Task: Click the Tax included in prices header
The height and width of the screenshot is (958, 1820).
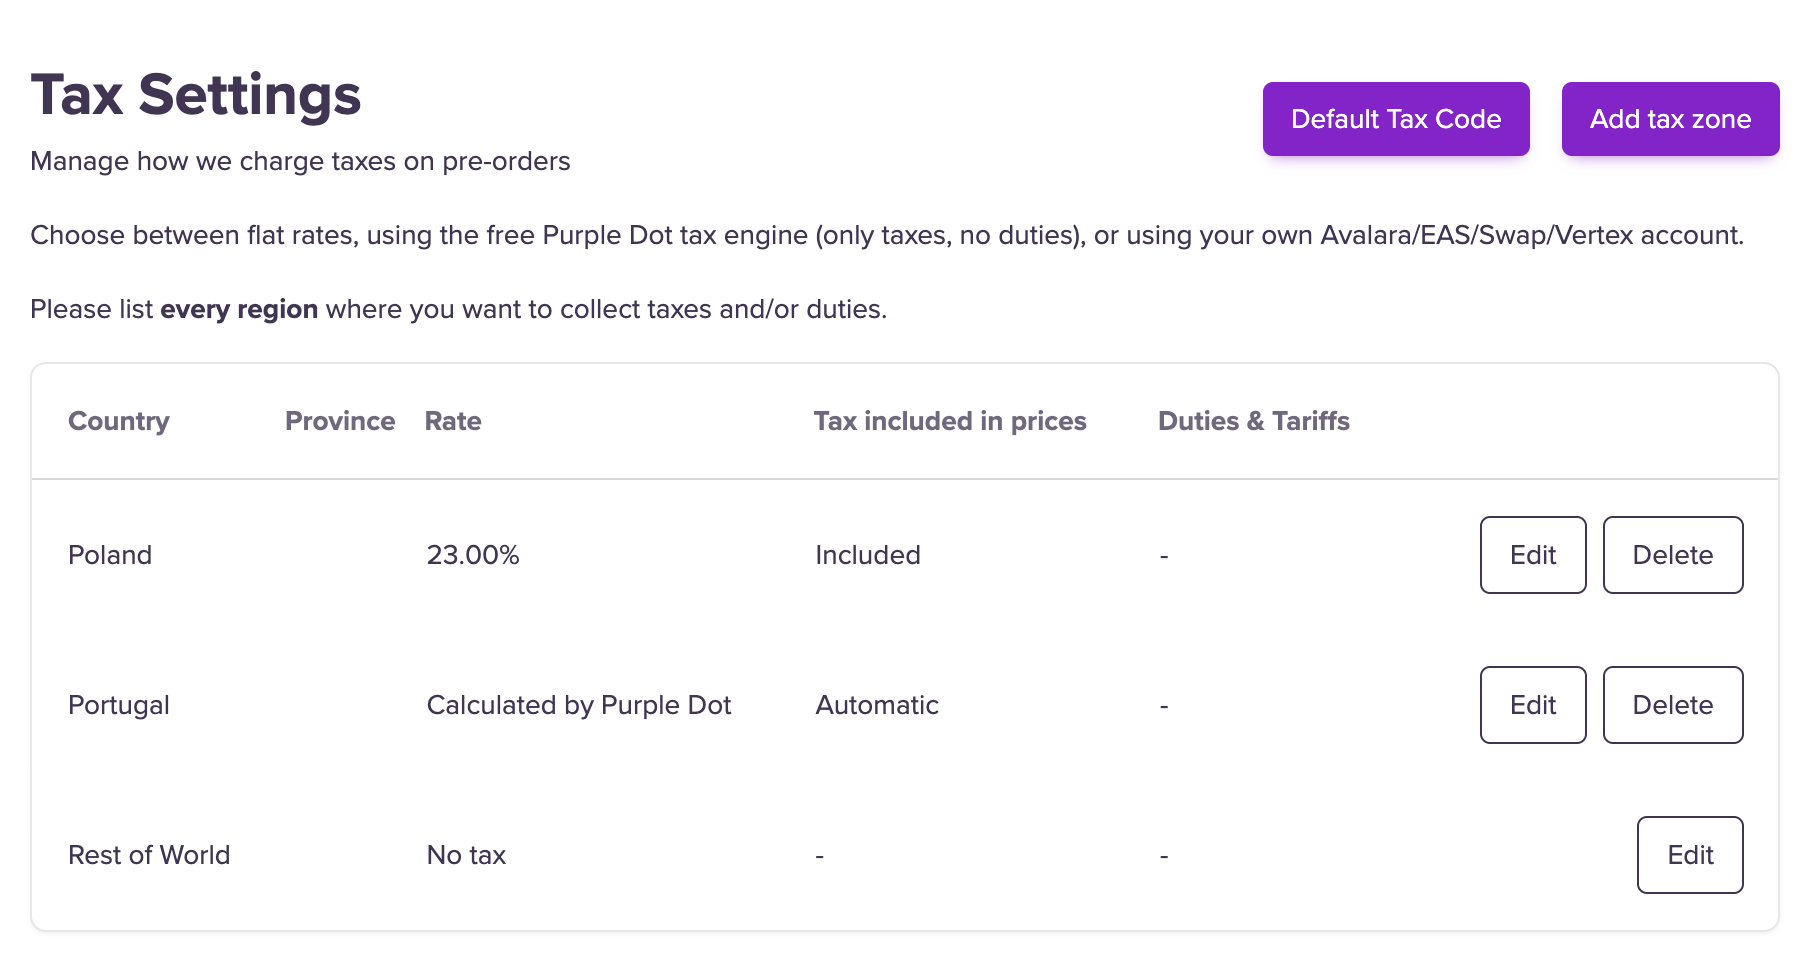Action: click(x=950, y=421)
